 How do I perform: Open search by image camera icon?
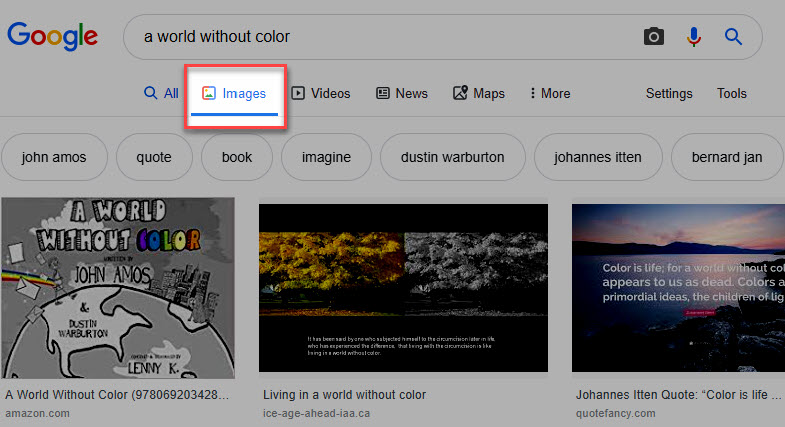click(x=653, y=37)
